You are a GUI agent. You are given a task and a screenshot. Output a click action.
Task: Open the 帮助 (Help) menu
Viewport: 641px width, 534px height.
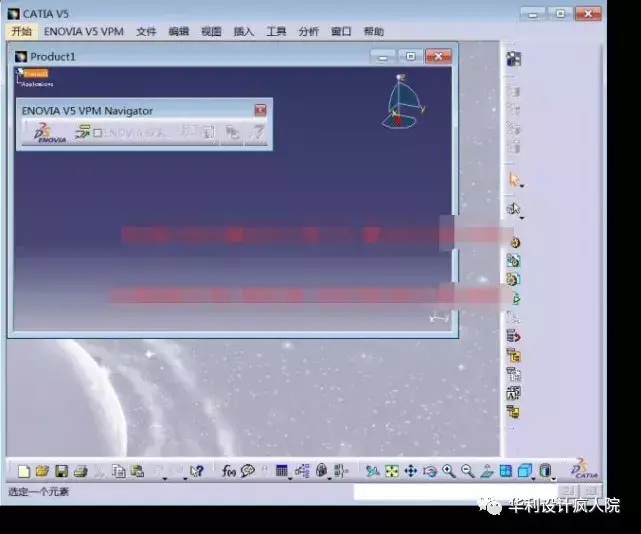point(374,31)
